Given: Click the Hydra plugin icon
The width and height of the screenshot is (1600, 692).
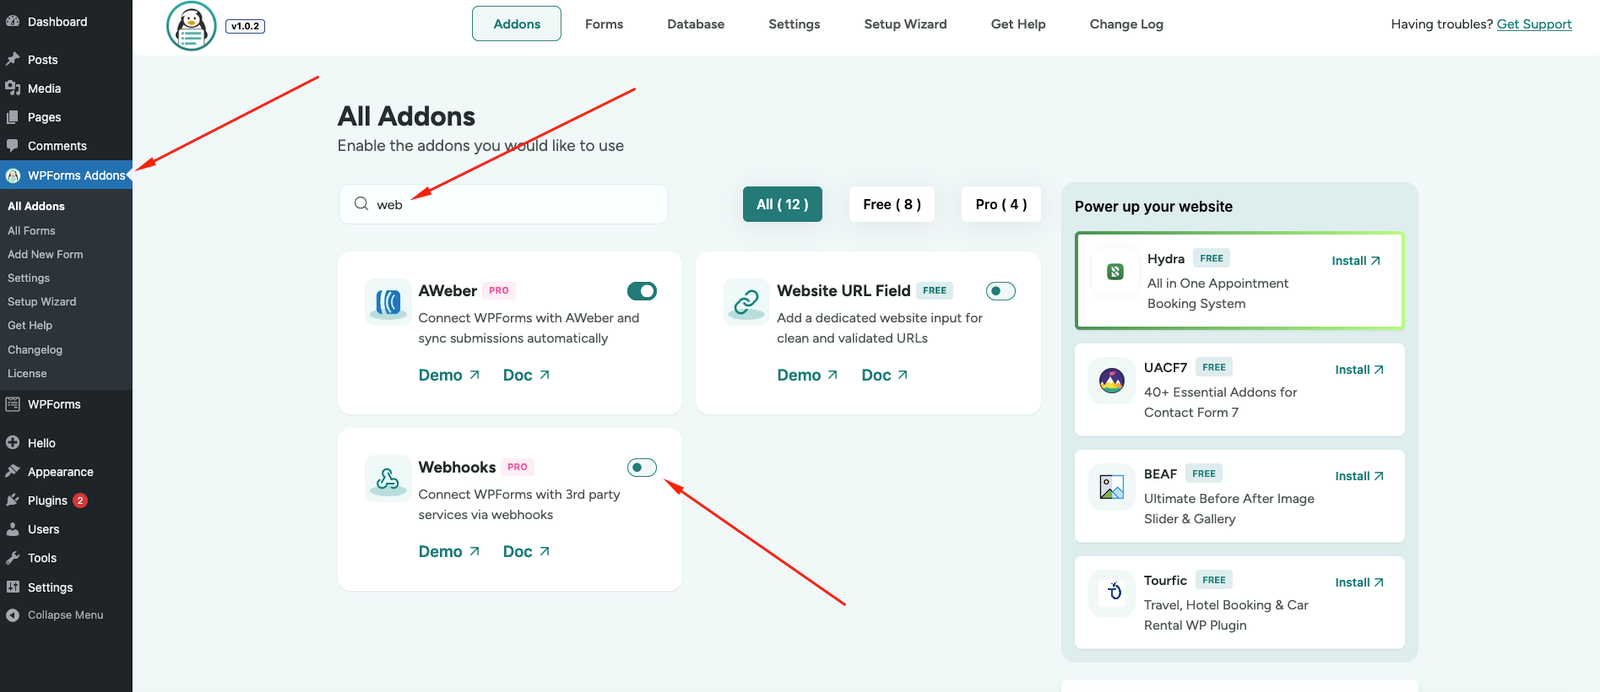Looking at the screenshot, I should click(1115, 272).
